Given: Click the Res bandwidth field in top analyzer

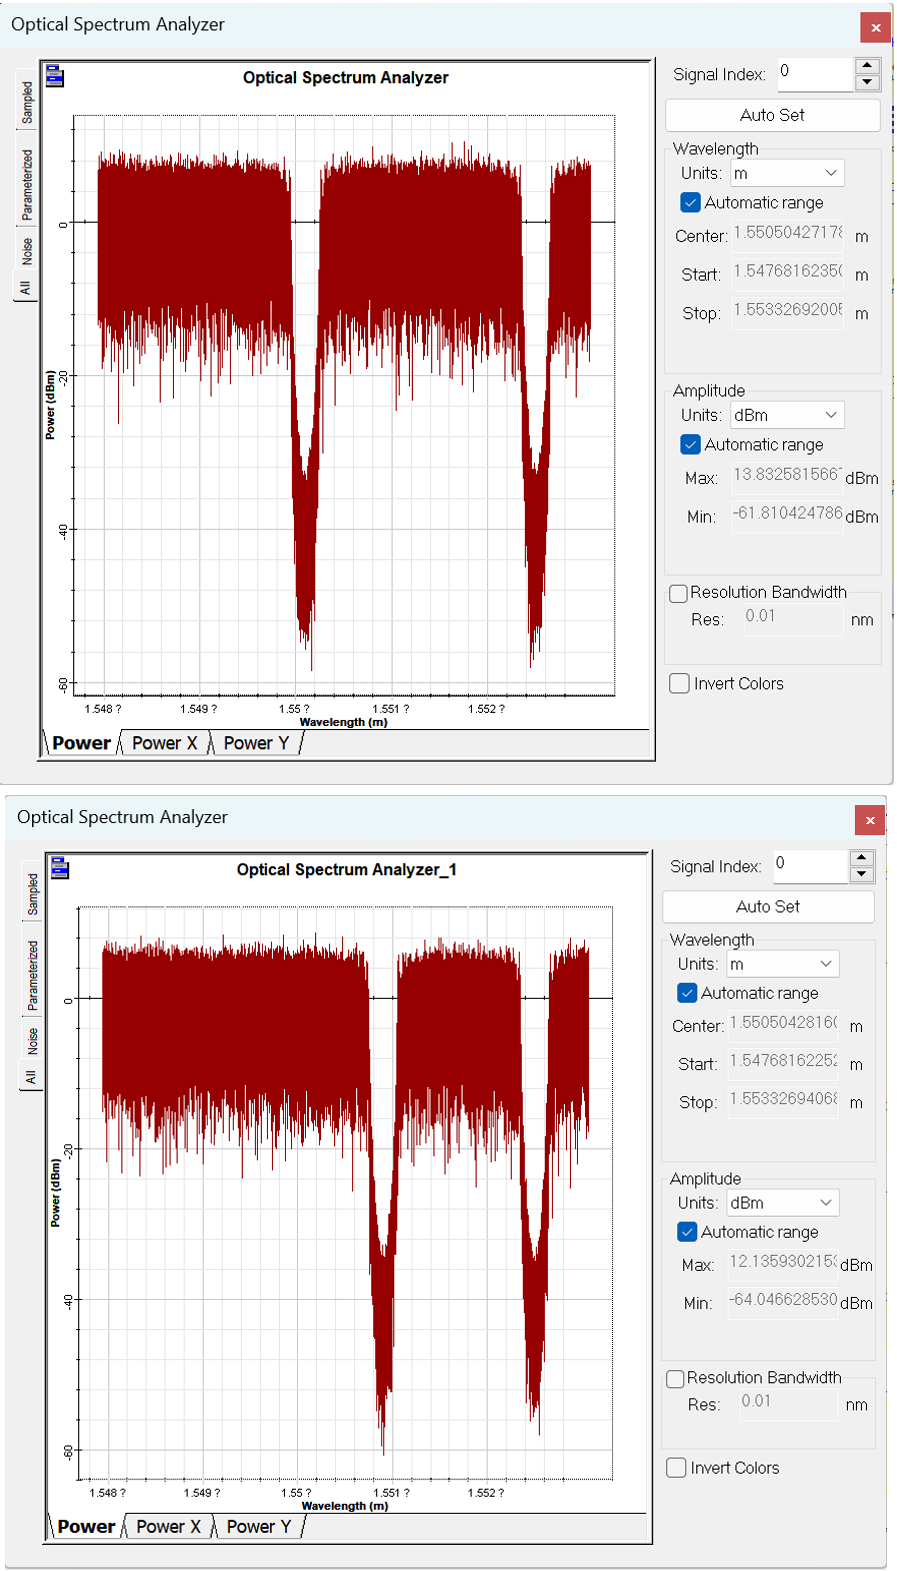Looking at the screenshot, I should click(x=792, y=618).
